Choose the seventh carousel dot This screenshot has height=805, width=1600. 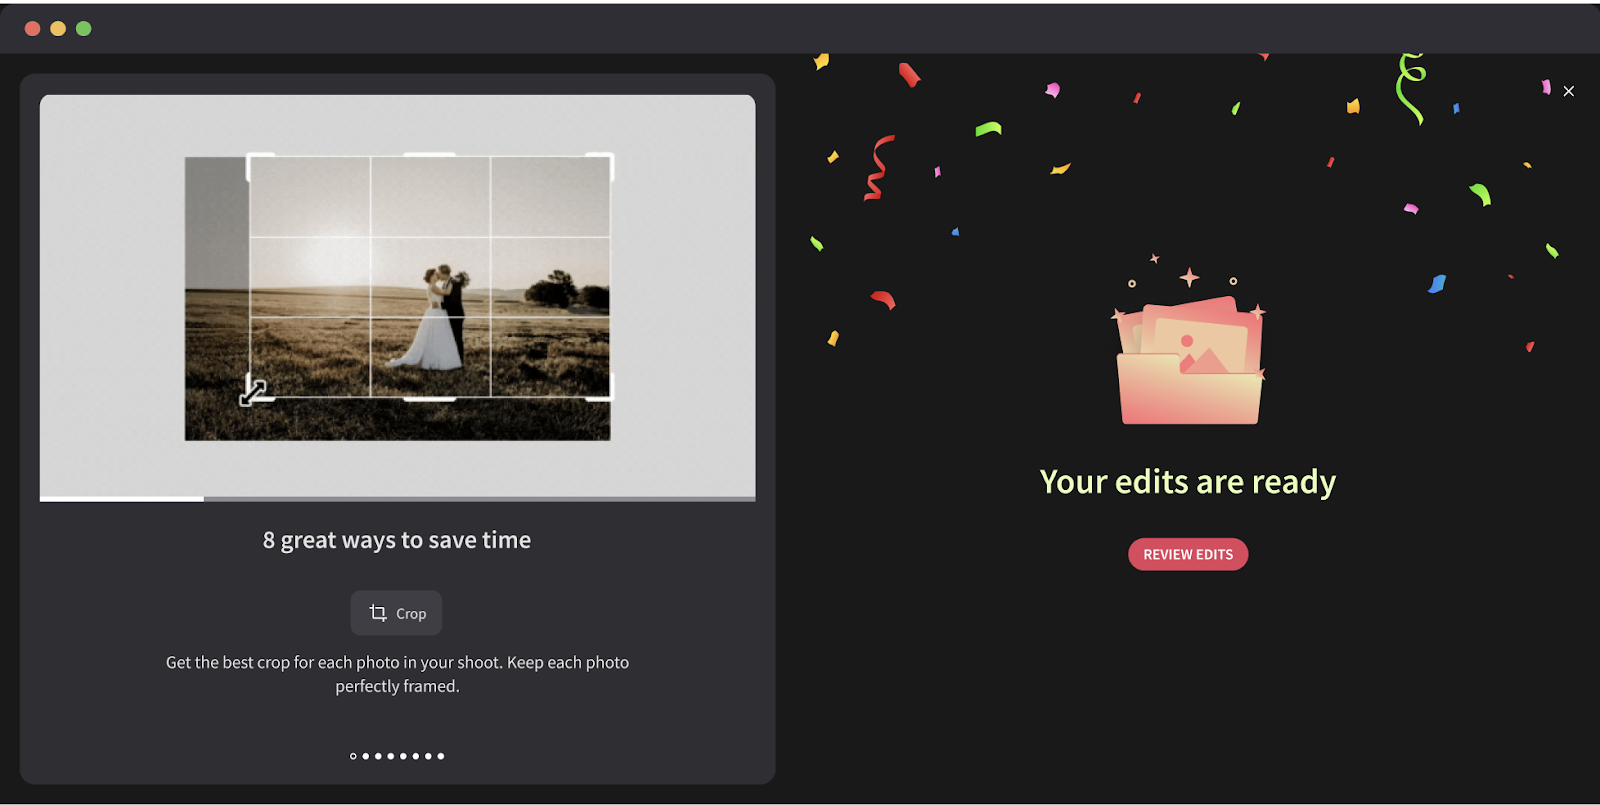pos(428,756)
